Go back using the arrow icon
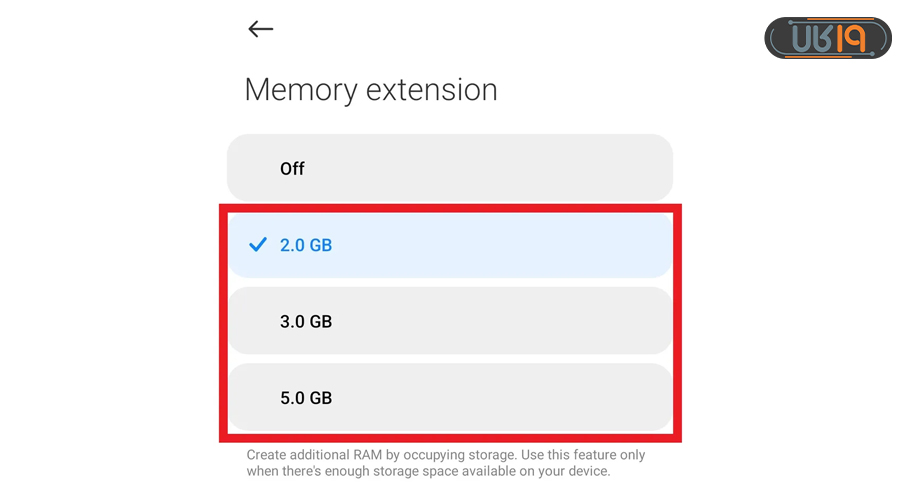This screenshot has width=900, height=500. (261, 29)
